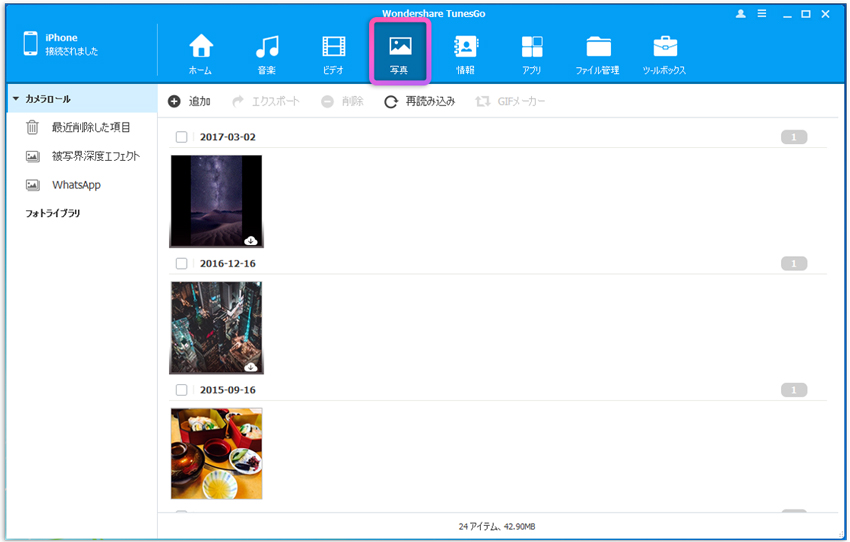Select the Milky Way night sky thumbnail

216,201
